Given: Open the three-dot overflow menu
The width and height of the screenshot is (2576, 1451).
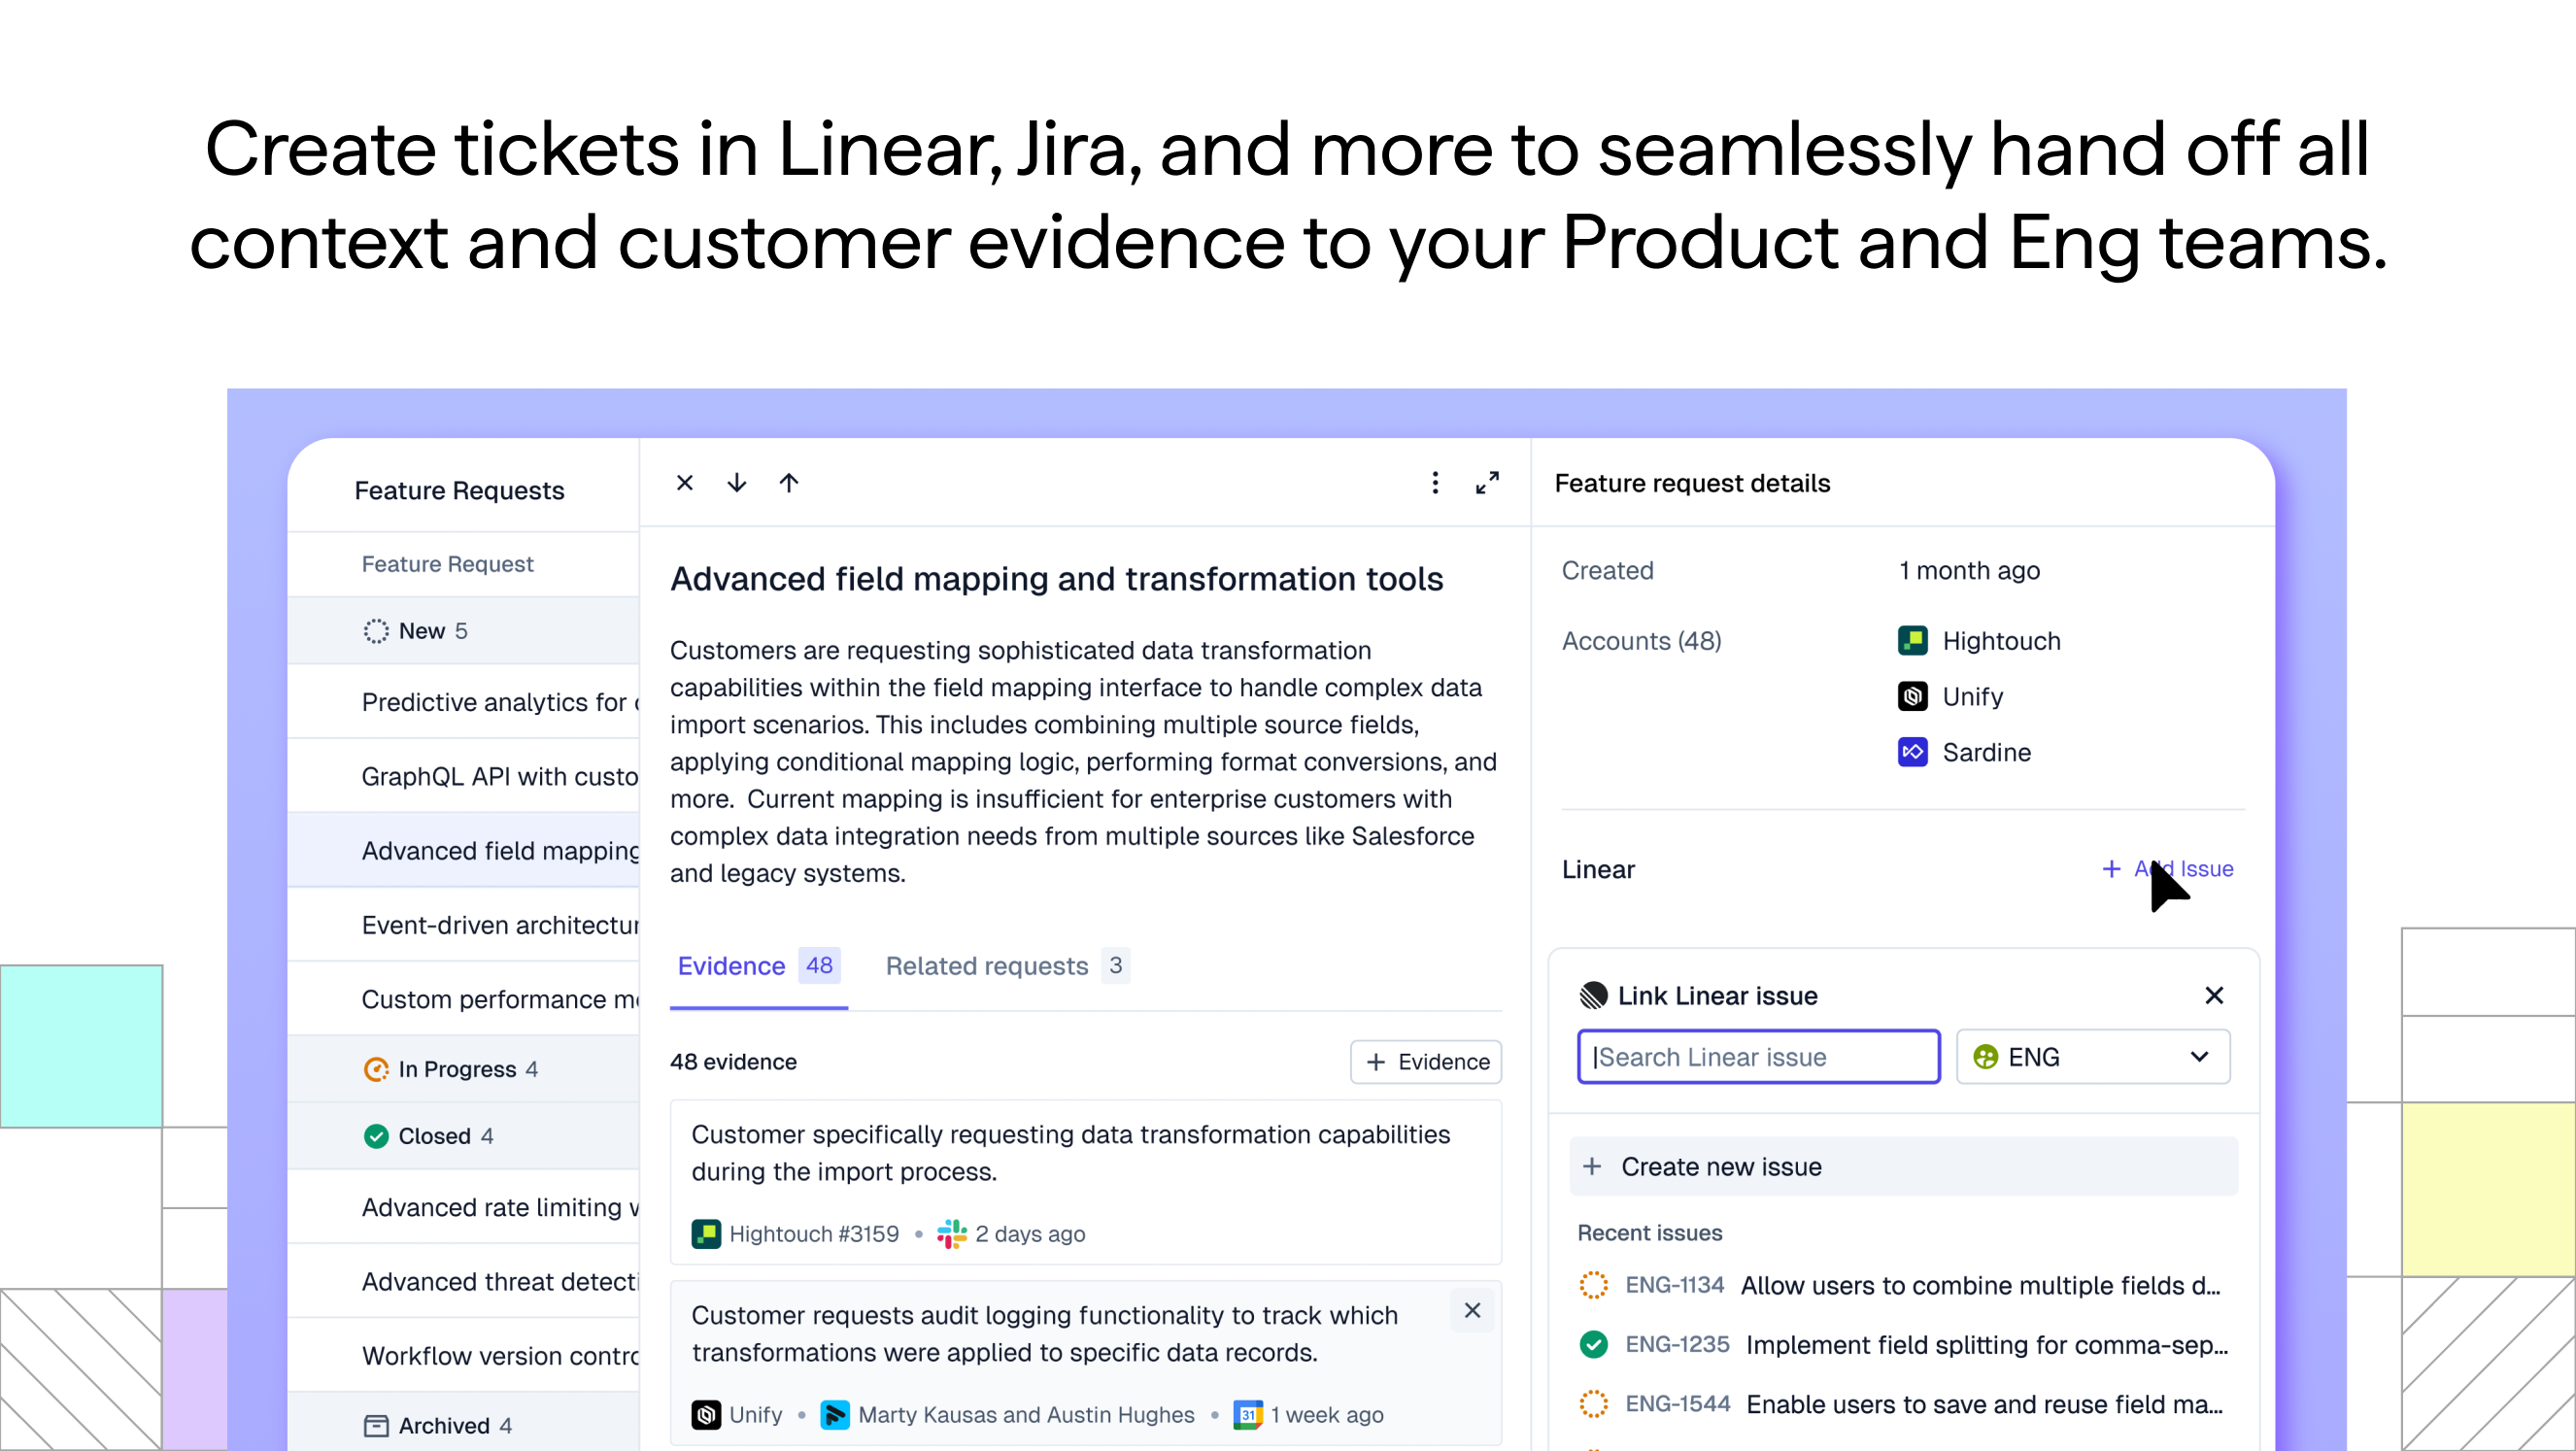Looking at the screenshot, I should click(x=1435, y=482).
